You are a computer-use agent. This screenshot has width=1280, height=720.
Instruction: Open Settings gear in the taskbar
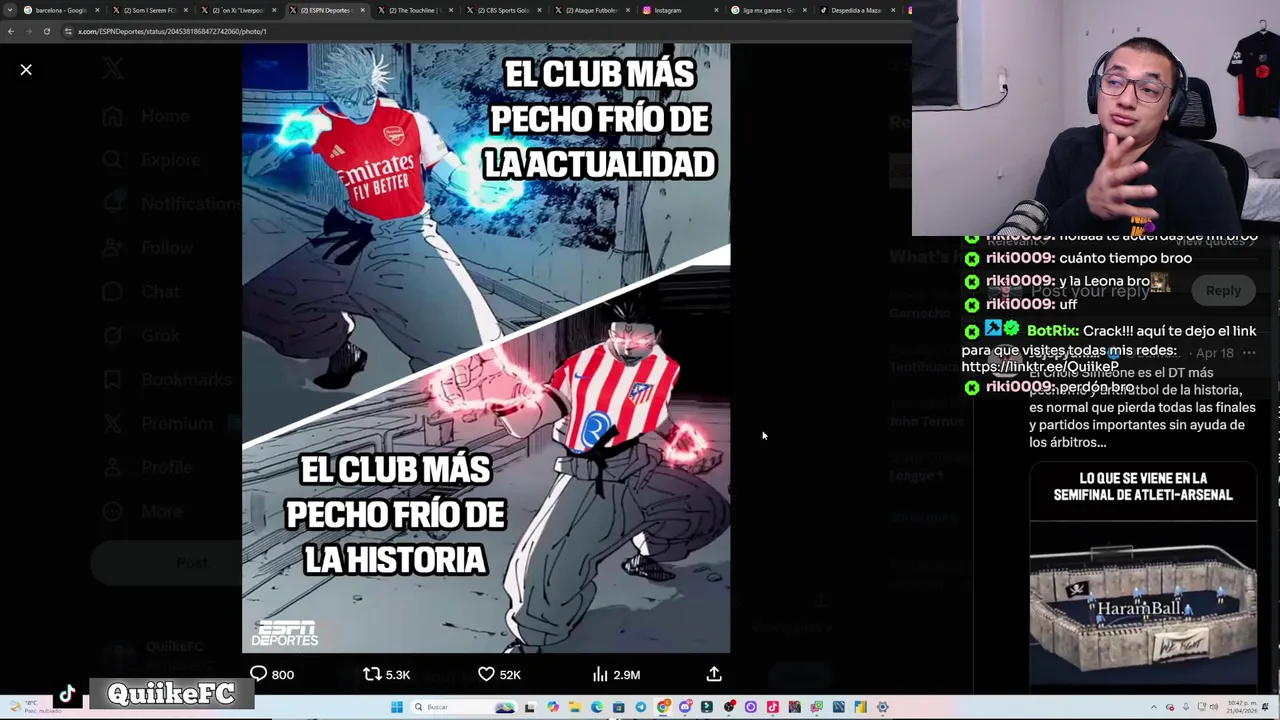(882, 707)
